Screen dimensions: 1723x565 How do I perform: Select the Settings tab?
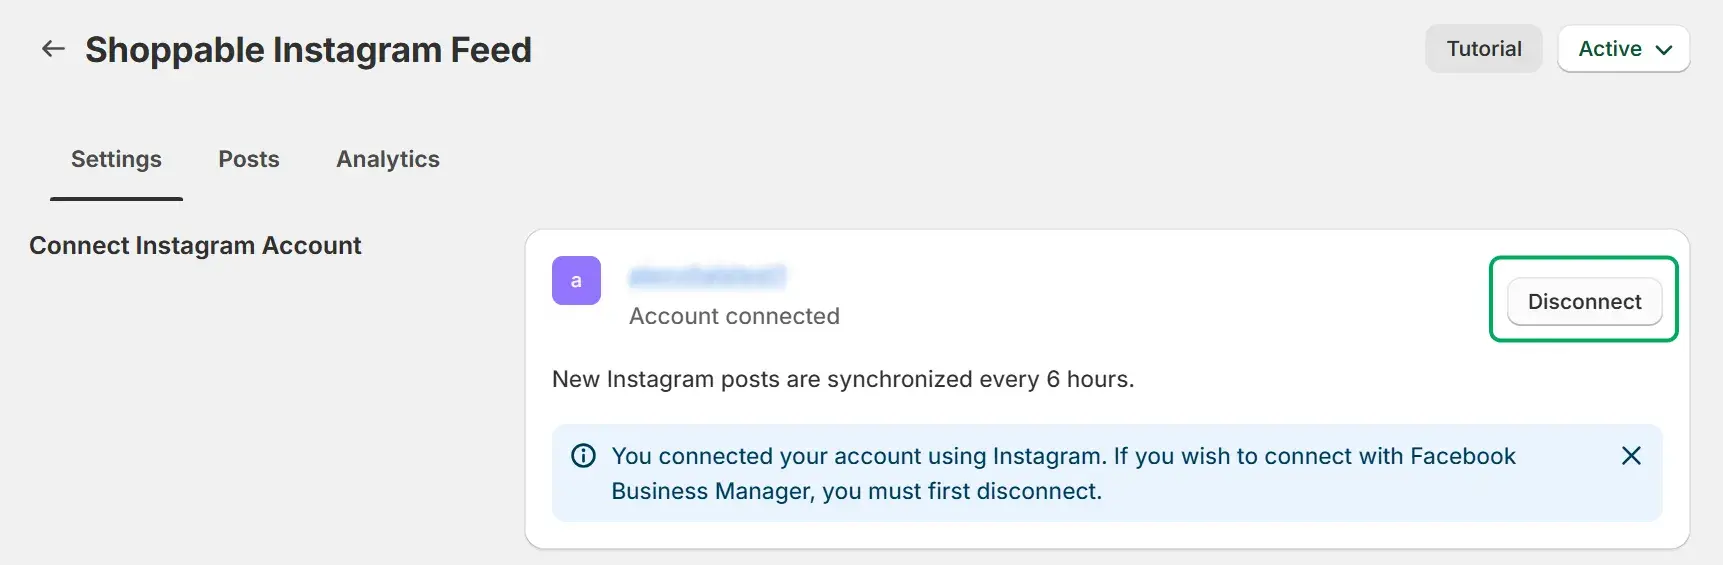click(x=116, y=159)
